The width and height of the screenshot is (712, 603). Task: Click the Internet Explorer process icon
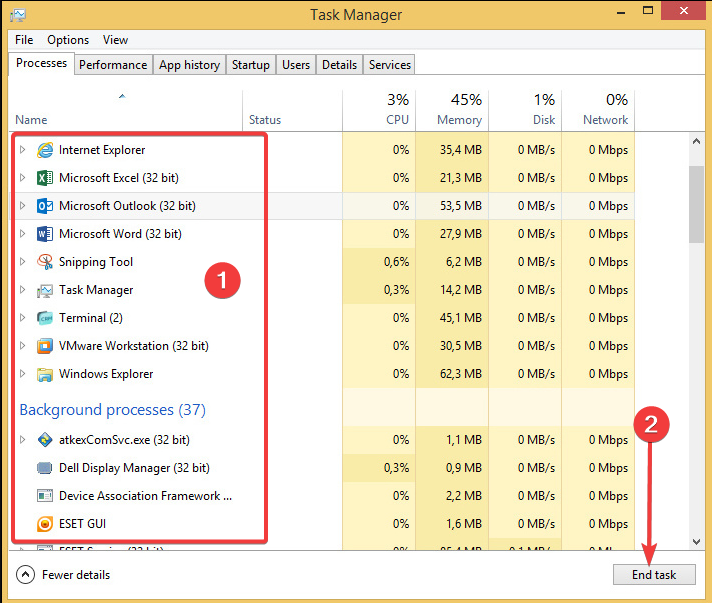[x=44, y=150]
